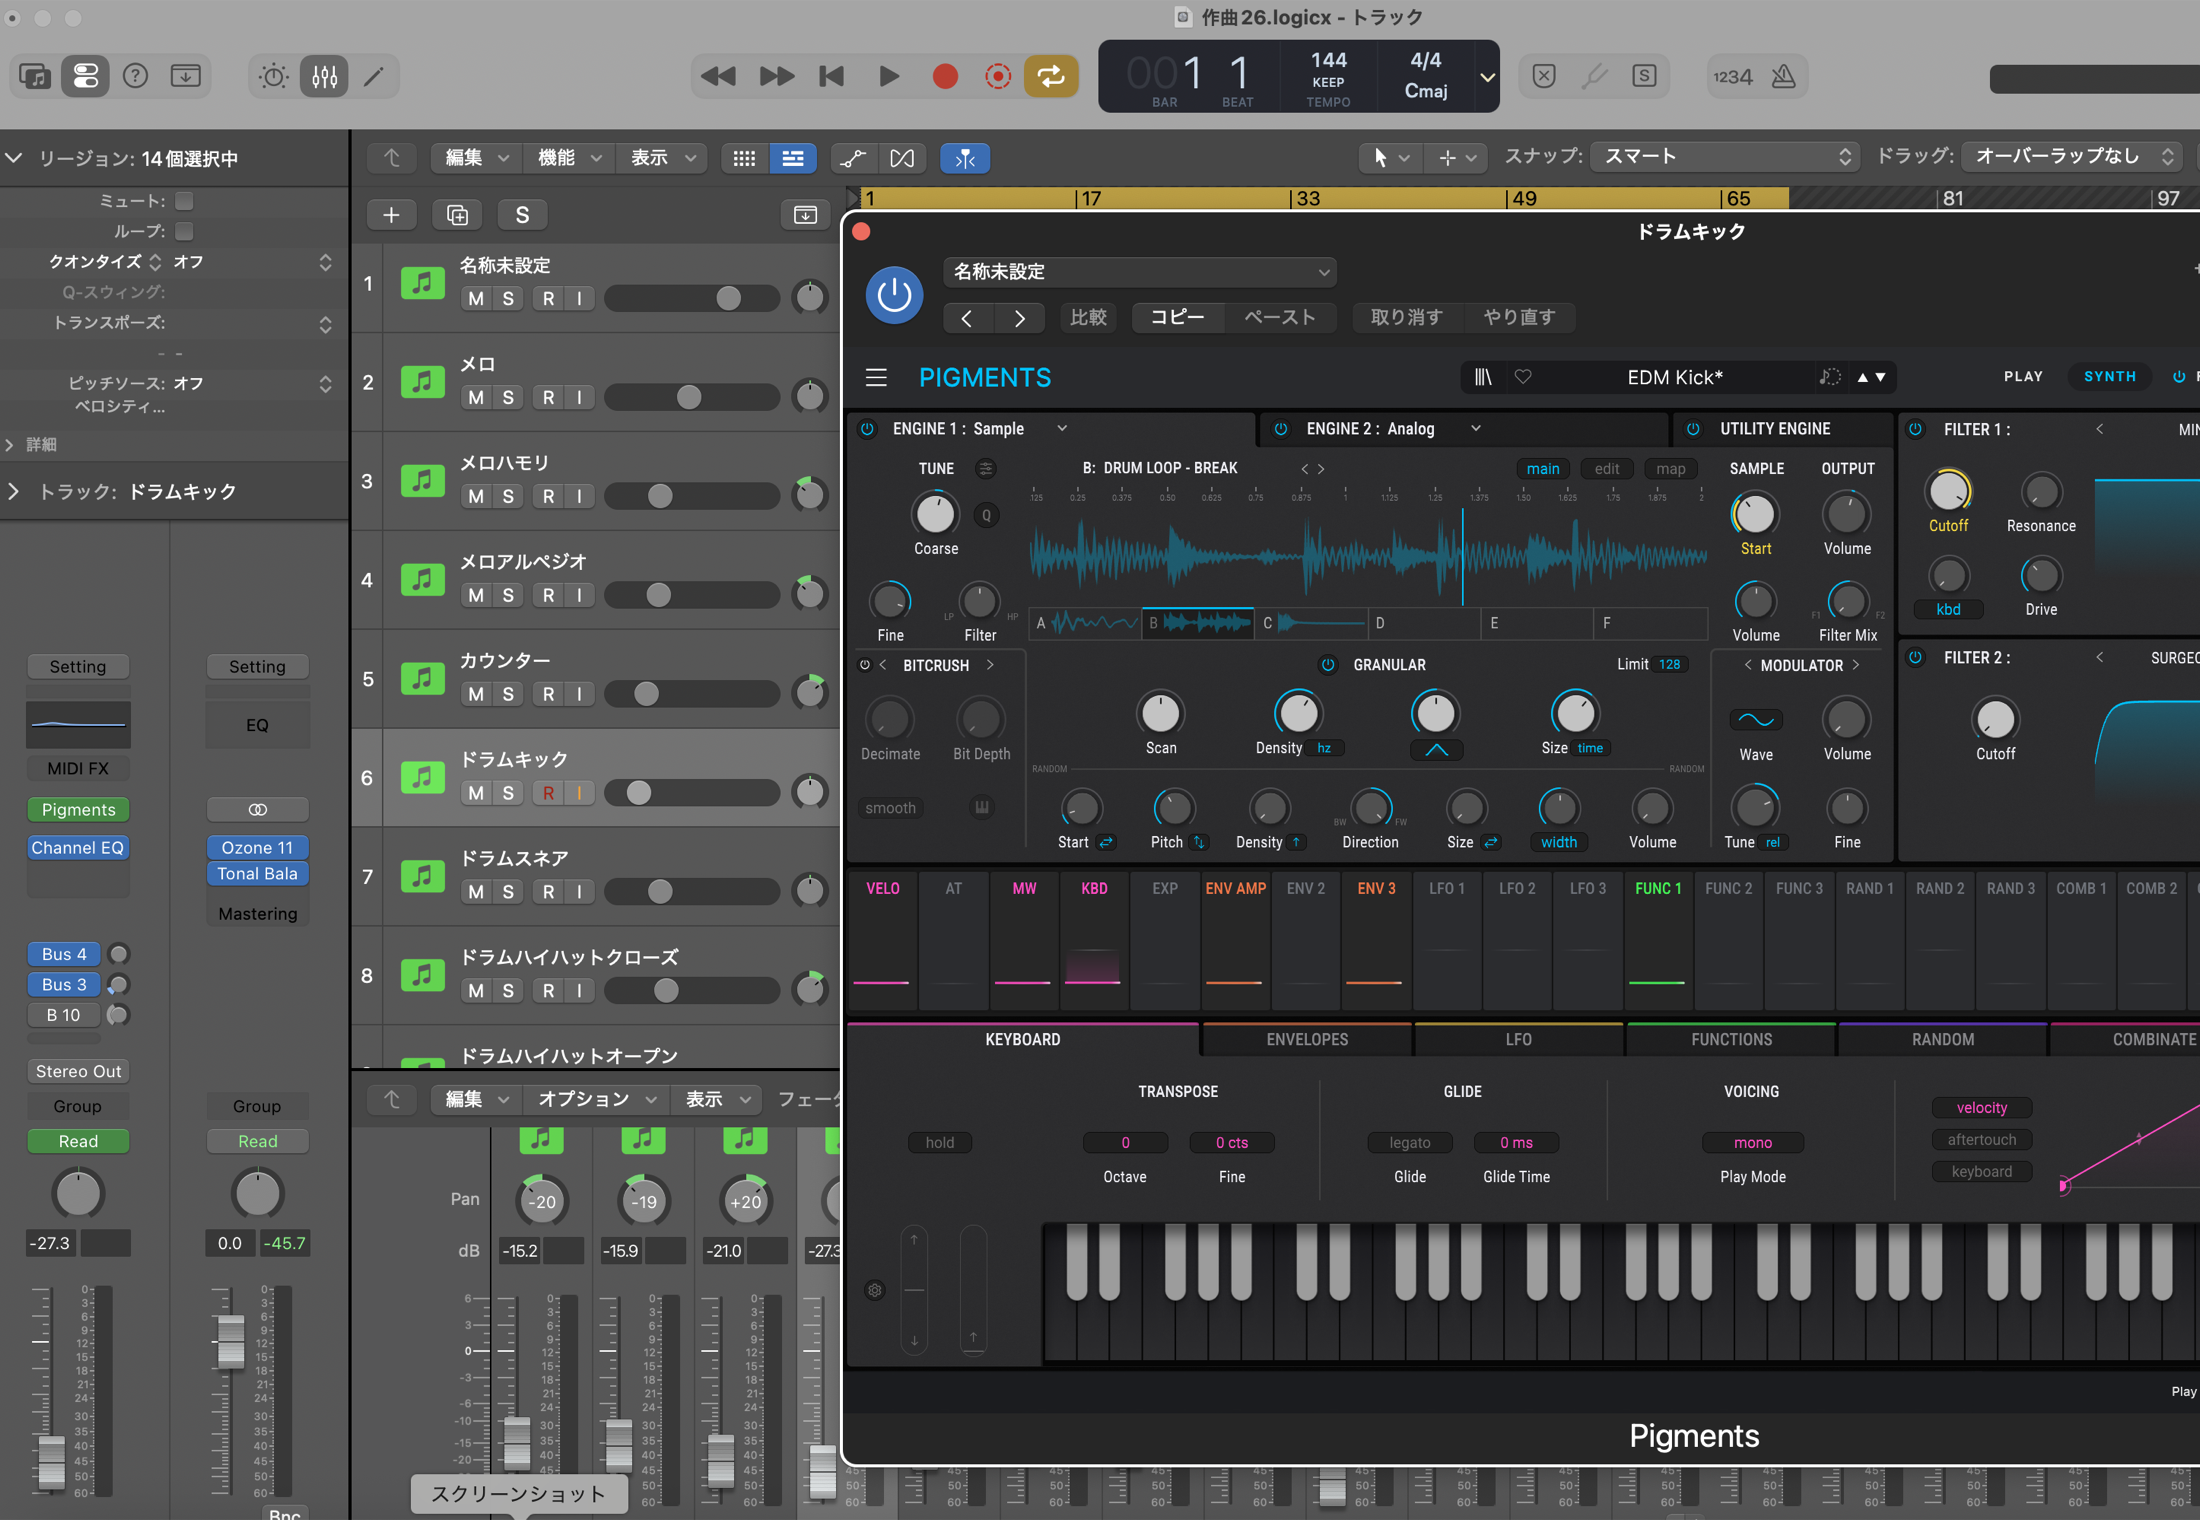The height and width of the screenshot is (1520, 2200).
Task: Toggle Engine 1 Sample power icon
Action: pyautogui.click(x=868, y=429)
